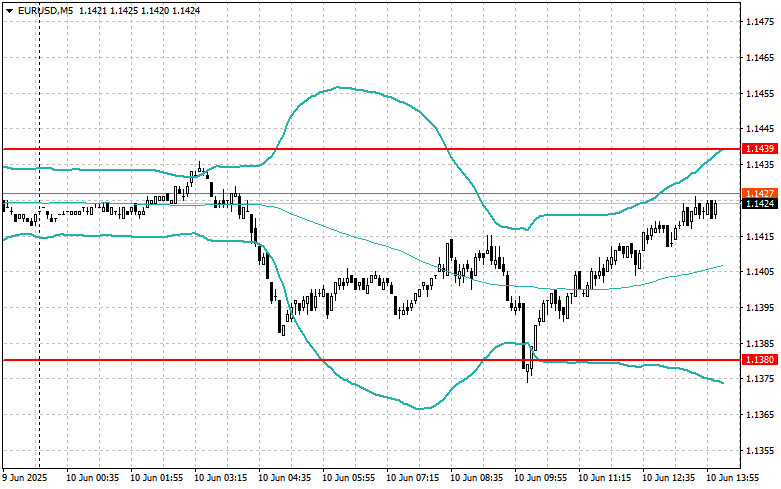Select the 1.1475 price scale value

[x=760, y=22]
